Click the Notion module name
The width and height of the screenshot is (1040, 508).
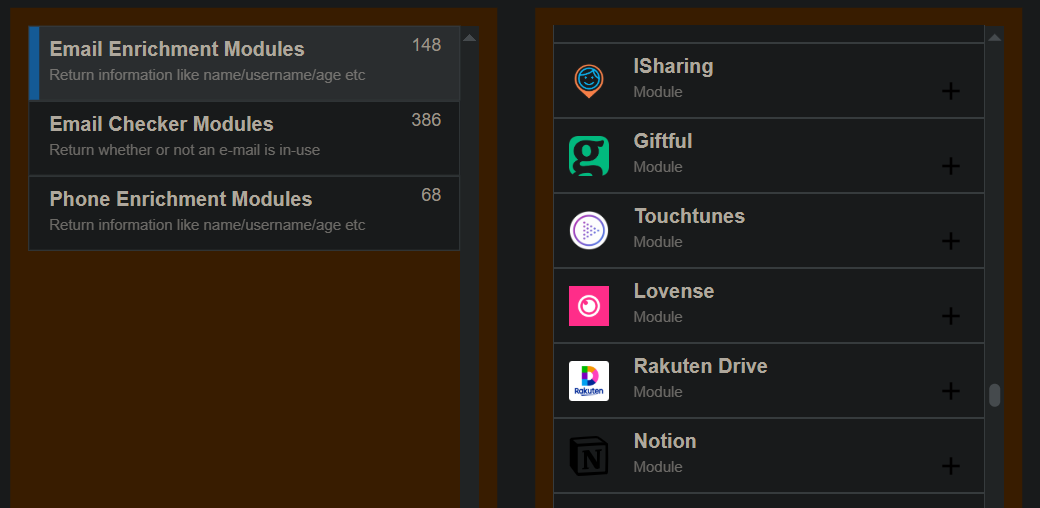(x=665, y=441)
